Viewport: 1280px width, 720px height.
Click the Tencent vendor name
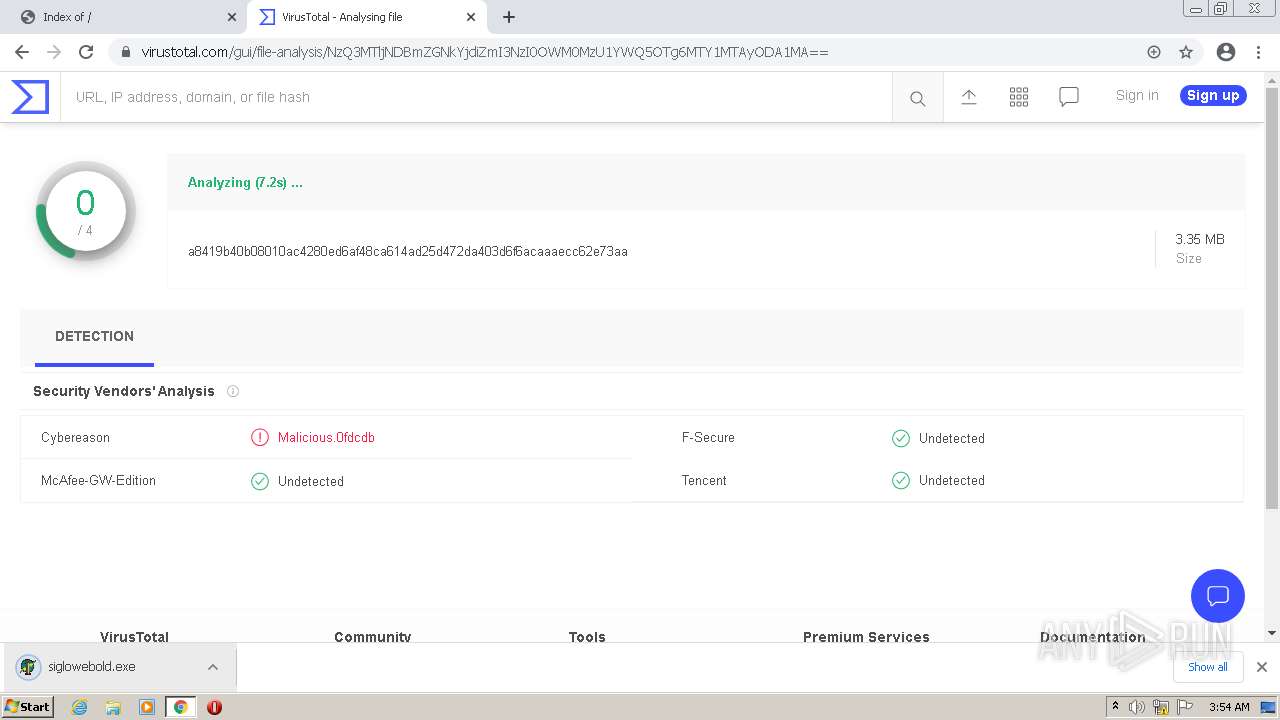[x=704, y=480]
